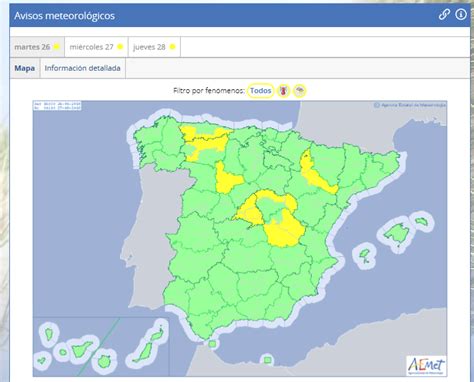Image resolution: width=474 pixels, height=382 pixels.
Task: Click the Mallorca island on the map
Action: pos(397,232)
